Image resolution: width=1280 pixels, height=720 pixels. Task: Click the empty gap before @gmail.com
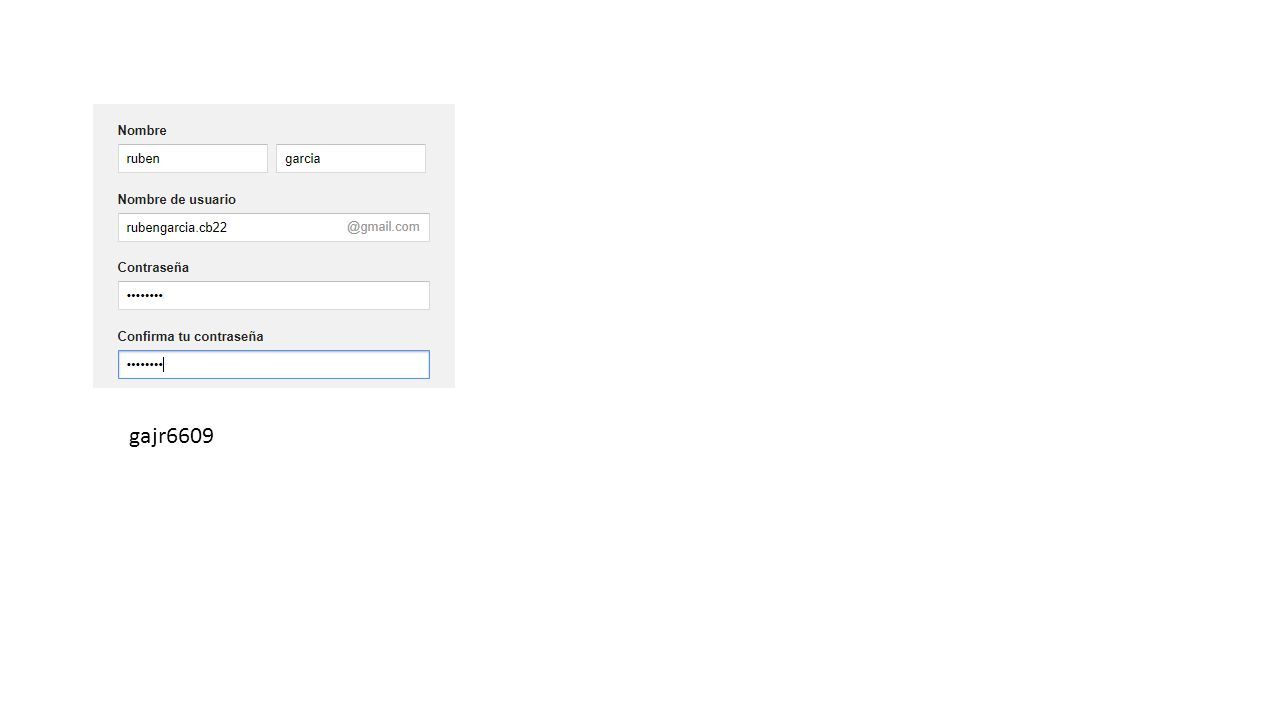[x=286, y=227]
